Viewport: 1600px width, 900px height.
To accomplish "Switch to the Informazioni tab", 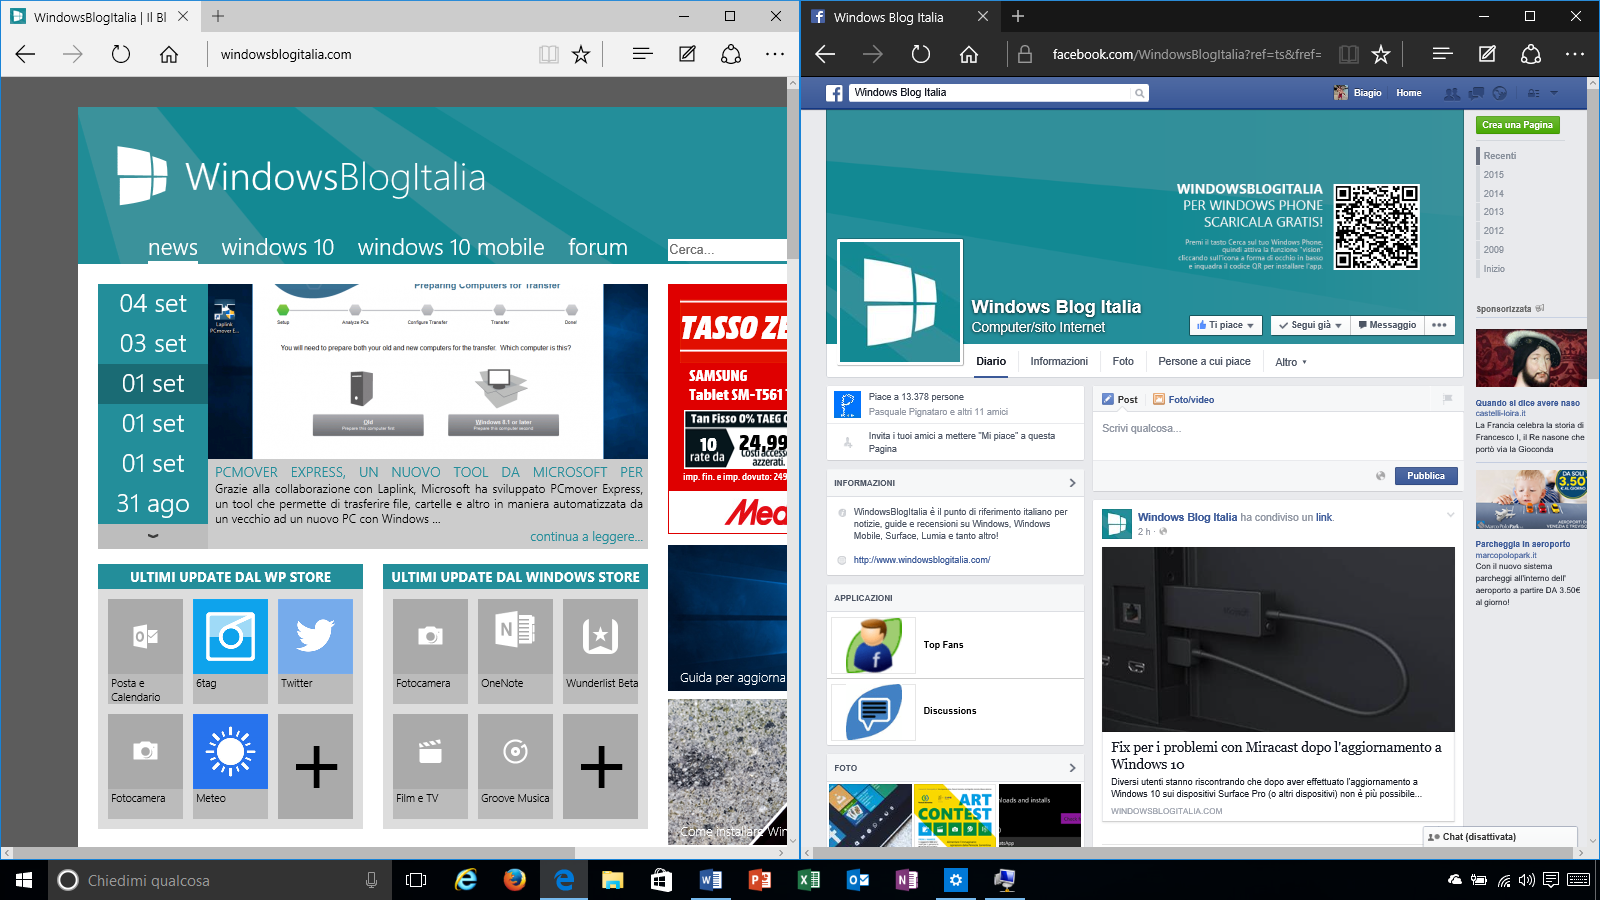I will tap(1059, 362).
